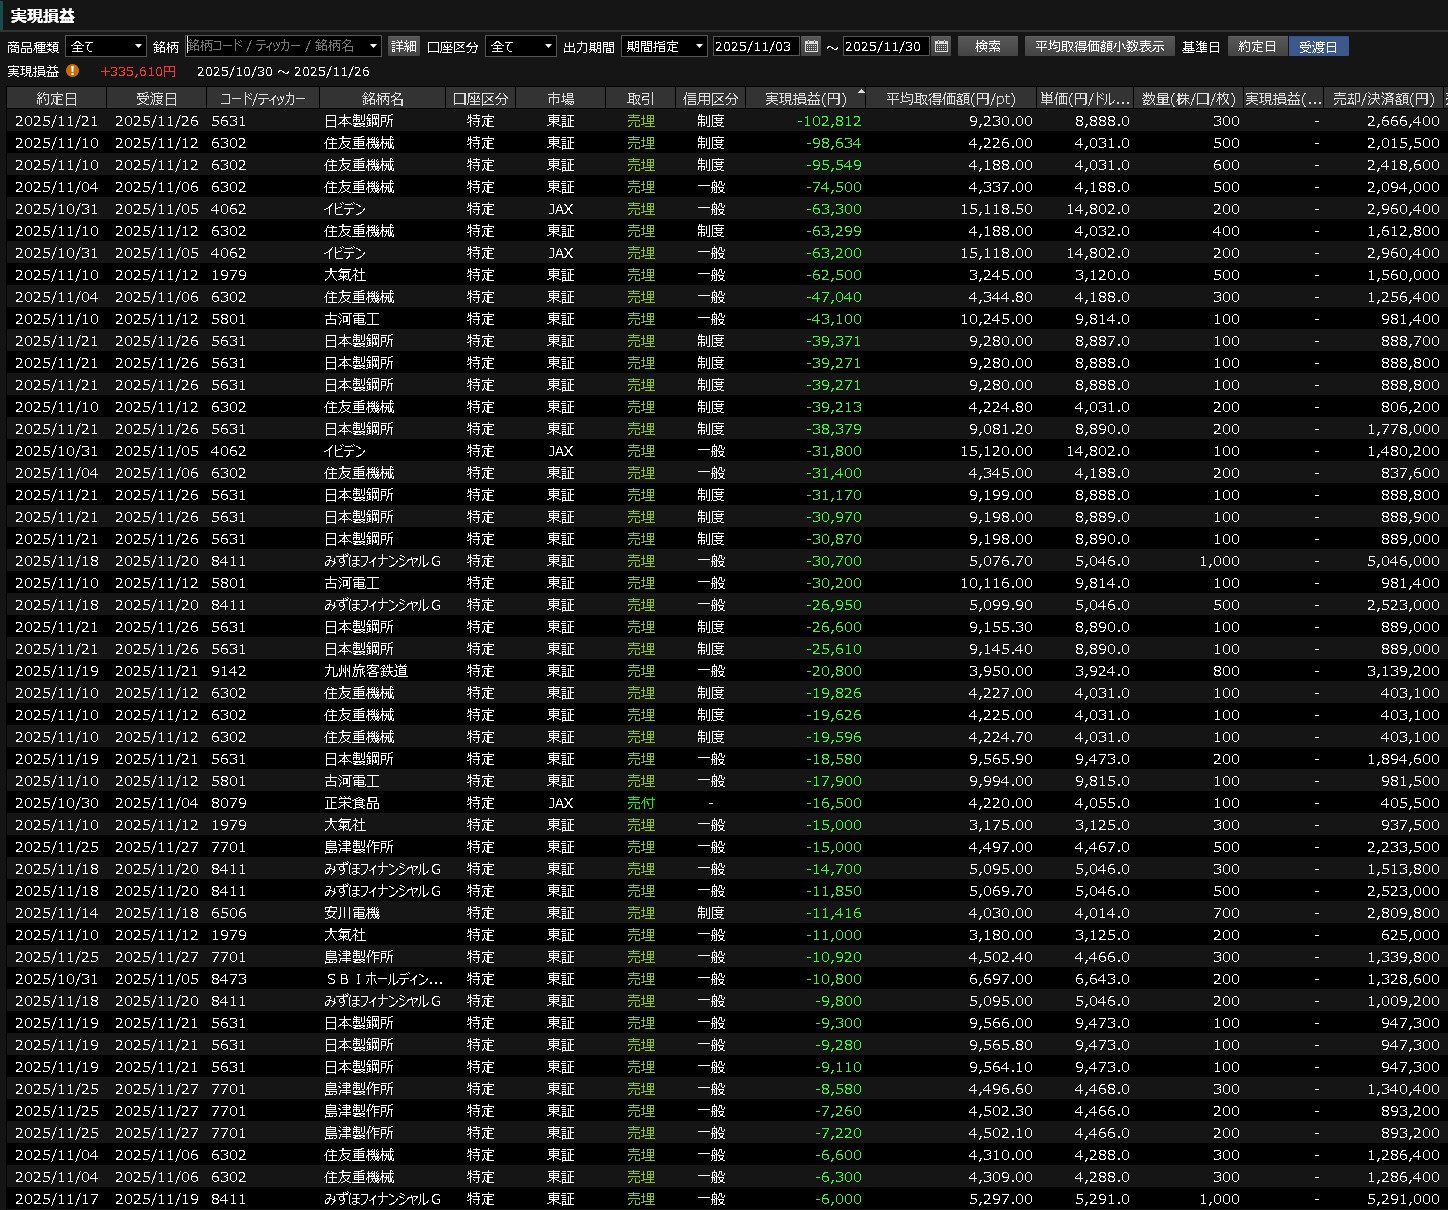Viewport: 1448px width, 1210px height.
Task: Click sort arrow on 実現損益(円) column
Action: click(x=861, y=91)
